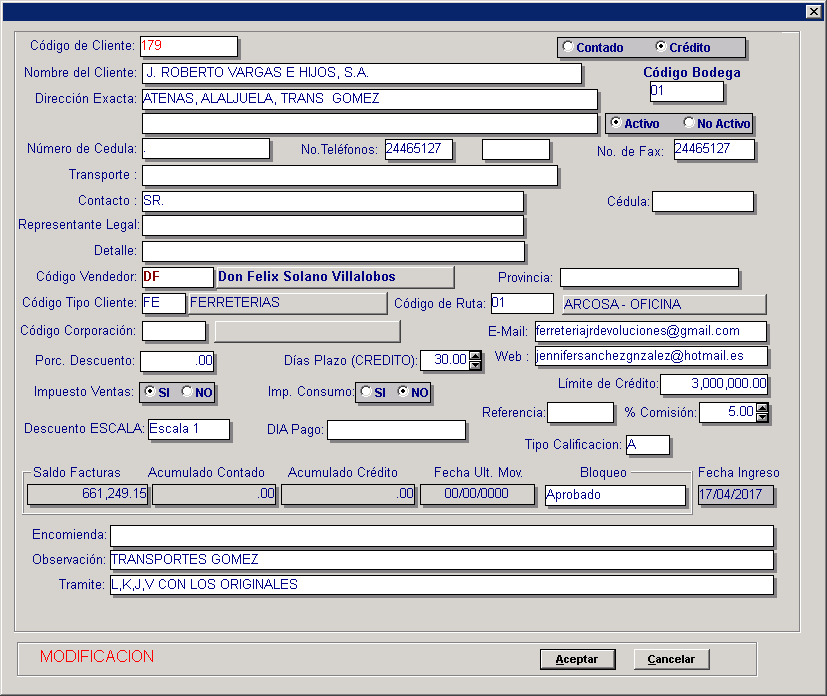Click the Aceptar button
Image resolution: width=827 pixels, height=696 pixels.
(578, 659)
